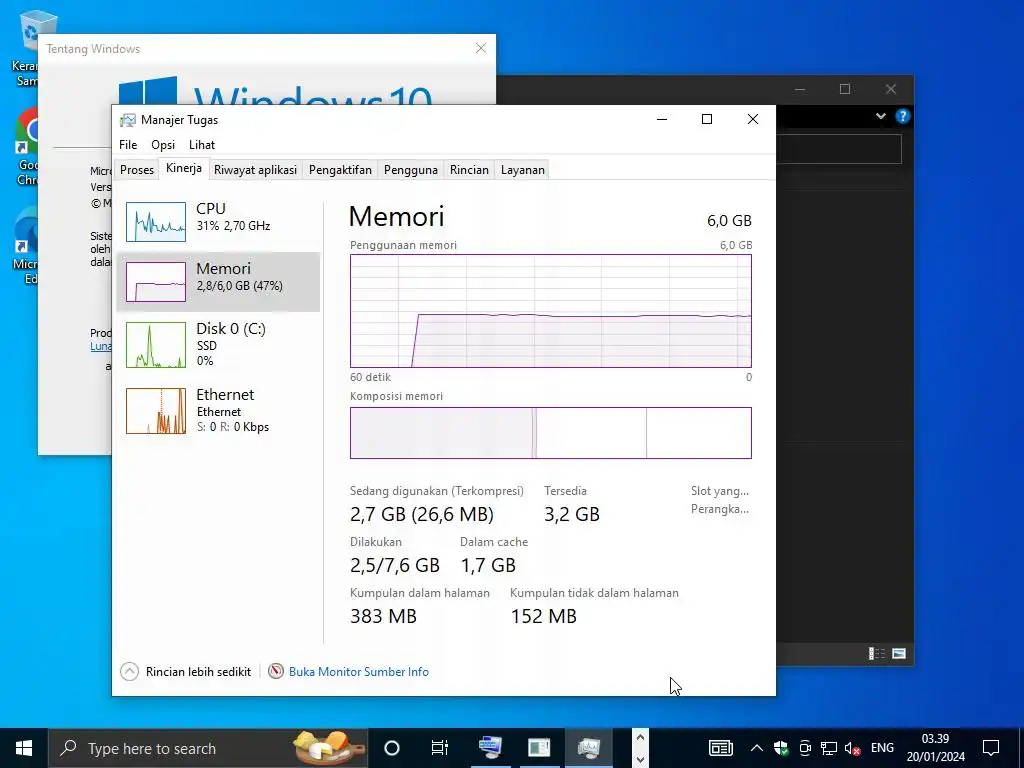The width and height of the screenshot is (1024, 768).
Task: Click the Resource Monitor icon at bottom
Action: click(276, 671)
